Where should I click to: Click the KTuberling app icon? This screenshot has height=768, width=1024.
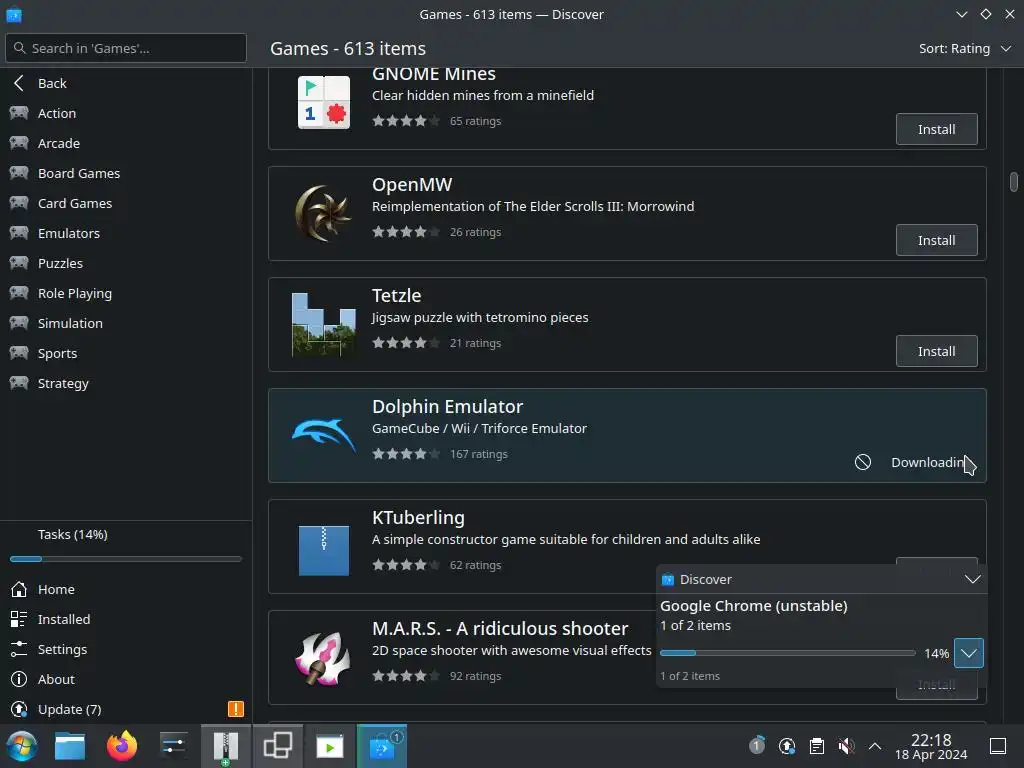(324, 551)
